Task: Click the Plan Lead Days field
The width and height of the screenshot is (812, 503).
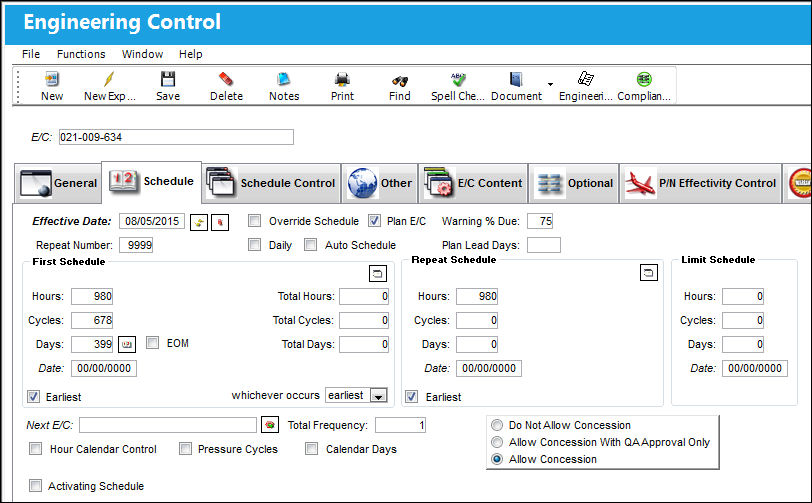Action: (x=544, y=245)
